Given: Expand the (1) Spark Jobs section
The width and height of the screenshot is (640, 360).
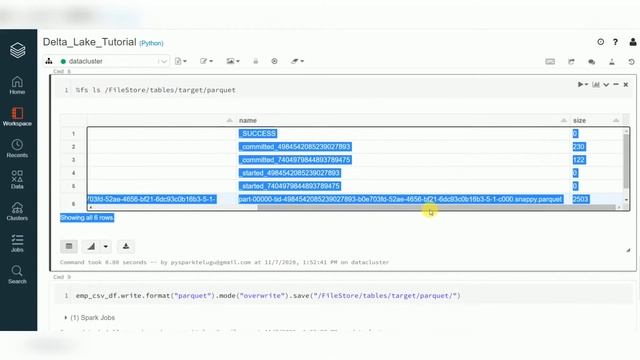Looking at the screenshot, I should (x=90, y=318).
